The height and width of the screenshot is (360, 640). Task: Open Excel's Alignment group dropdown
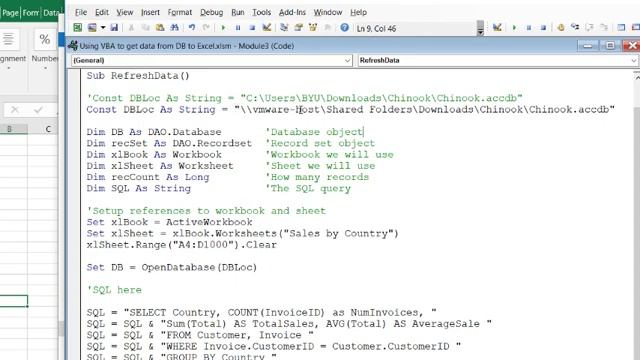pos(9,67)
